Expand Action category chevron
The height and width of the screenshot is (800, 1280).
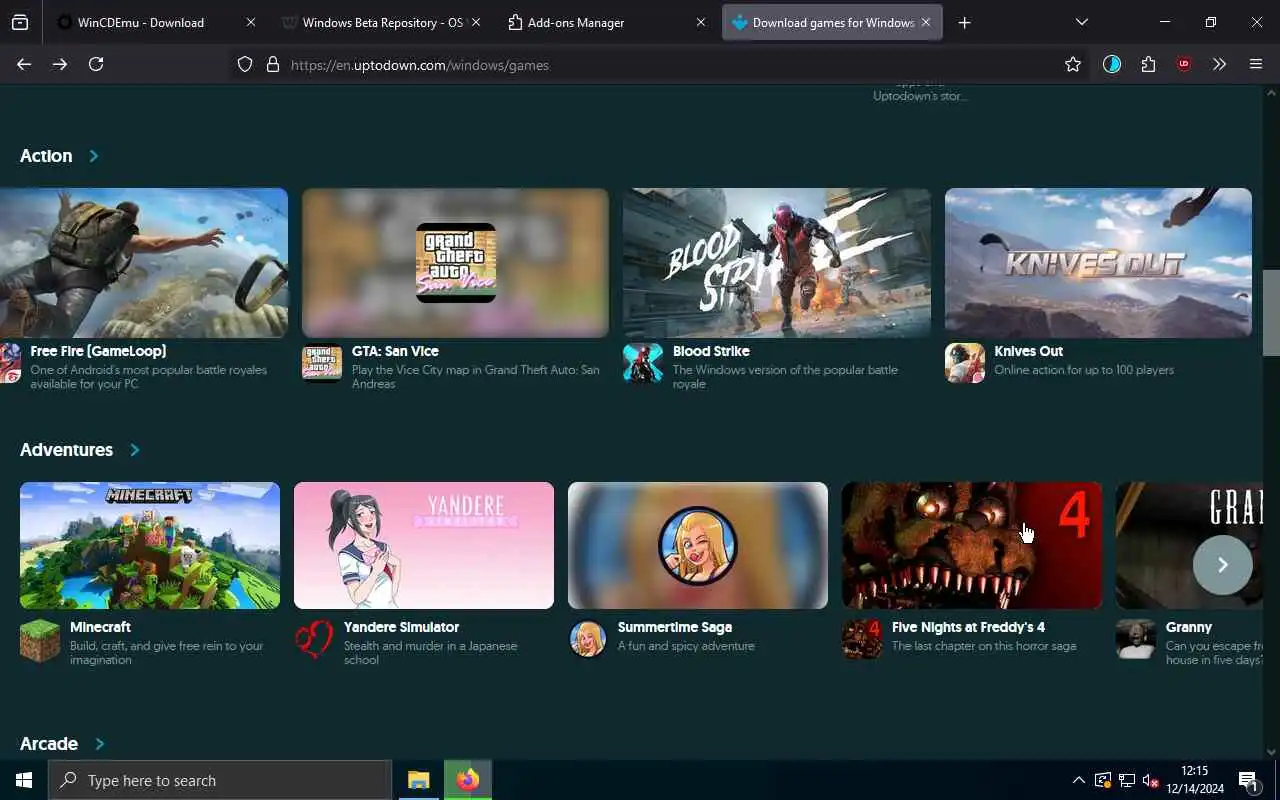(x=94, y=156)
